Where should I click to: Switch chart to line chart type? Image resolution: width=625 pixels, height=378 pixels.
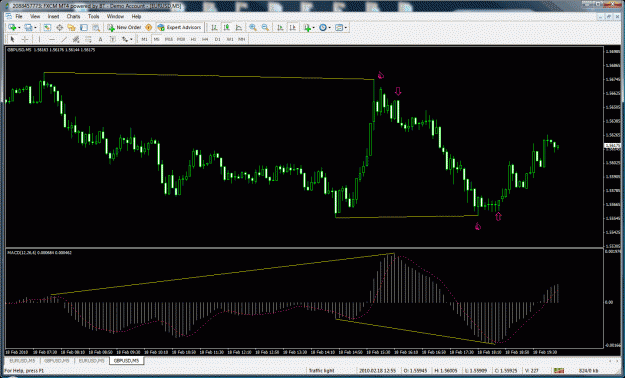click(239, 28)
